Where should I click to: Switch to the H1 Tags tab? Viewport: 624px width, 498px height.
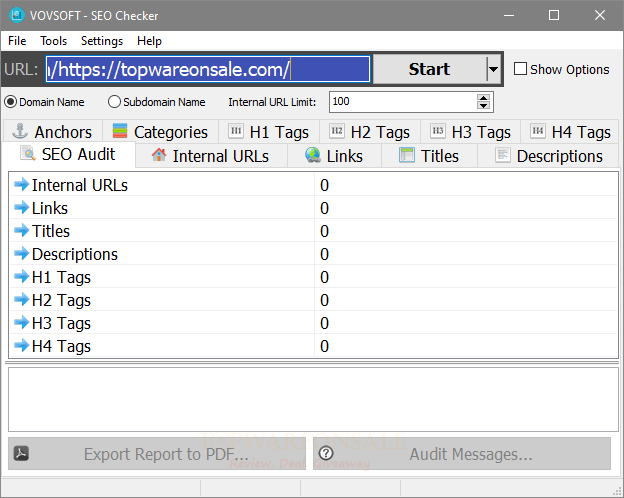point(269,132)
